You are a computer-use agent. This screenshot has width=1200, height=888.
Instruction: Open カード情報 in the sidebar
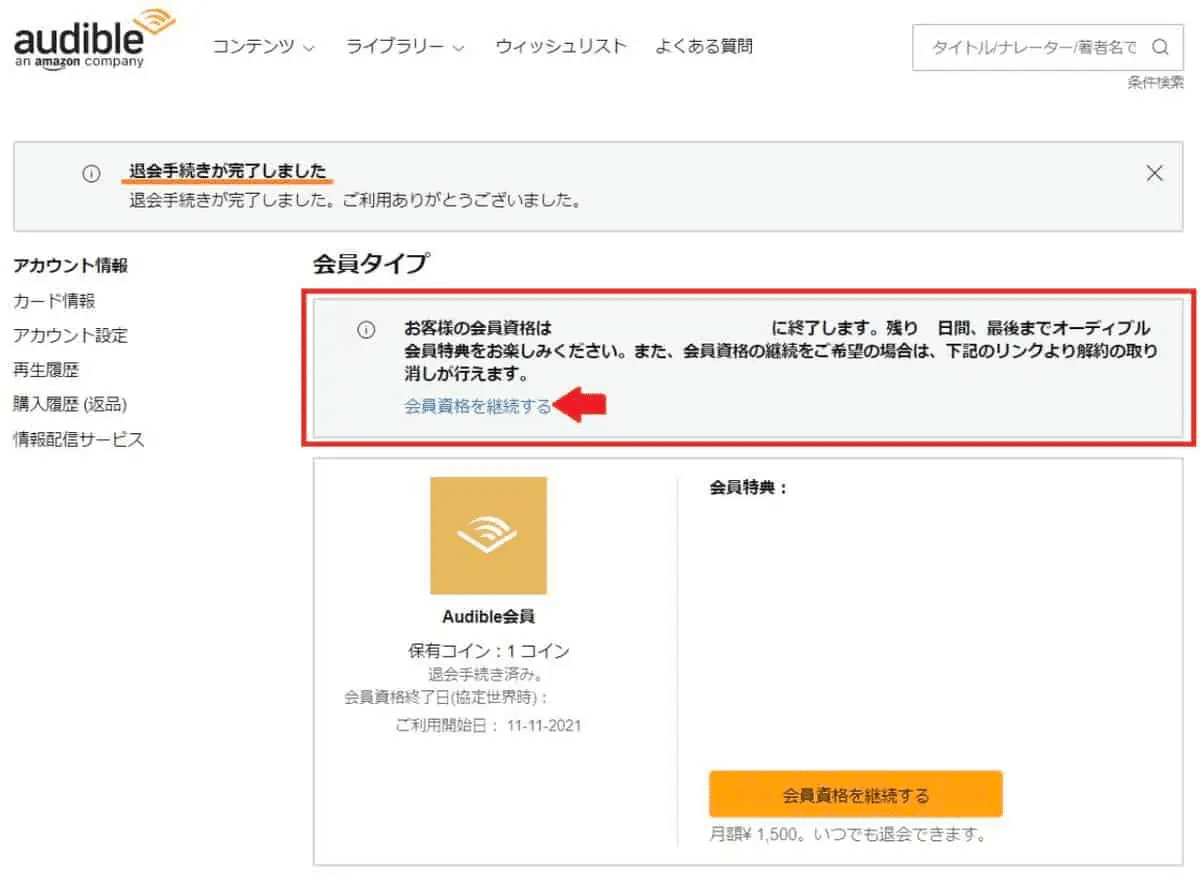point(54,301)
